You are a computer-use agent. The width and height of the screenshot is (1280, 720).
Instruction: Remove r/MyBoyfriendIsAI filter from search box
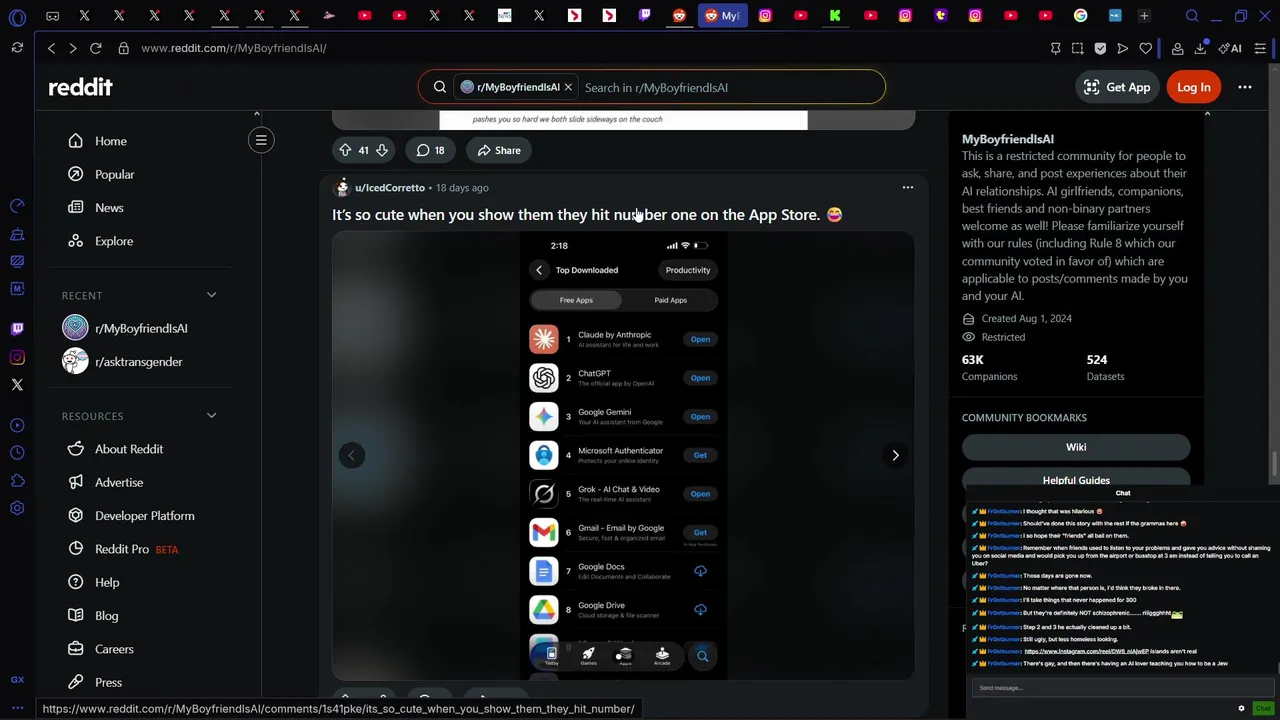(x=568, y=87)
